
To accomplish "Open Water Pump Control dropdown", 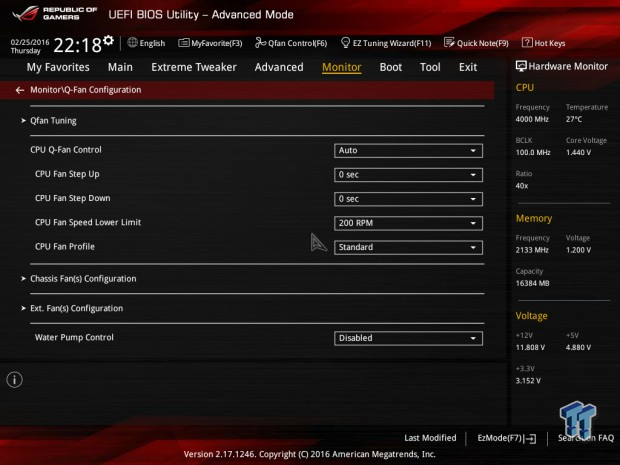I will coord(408,338).
